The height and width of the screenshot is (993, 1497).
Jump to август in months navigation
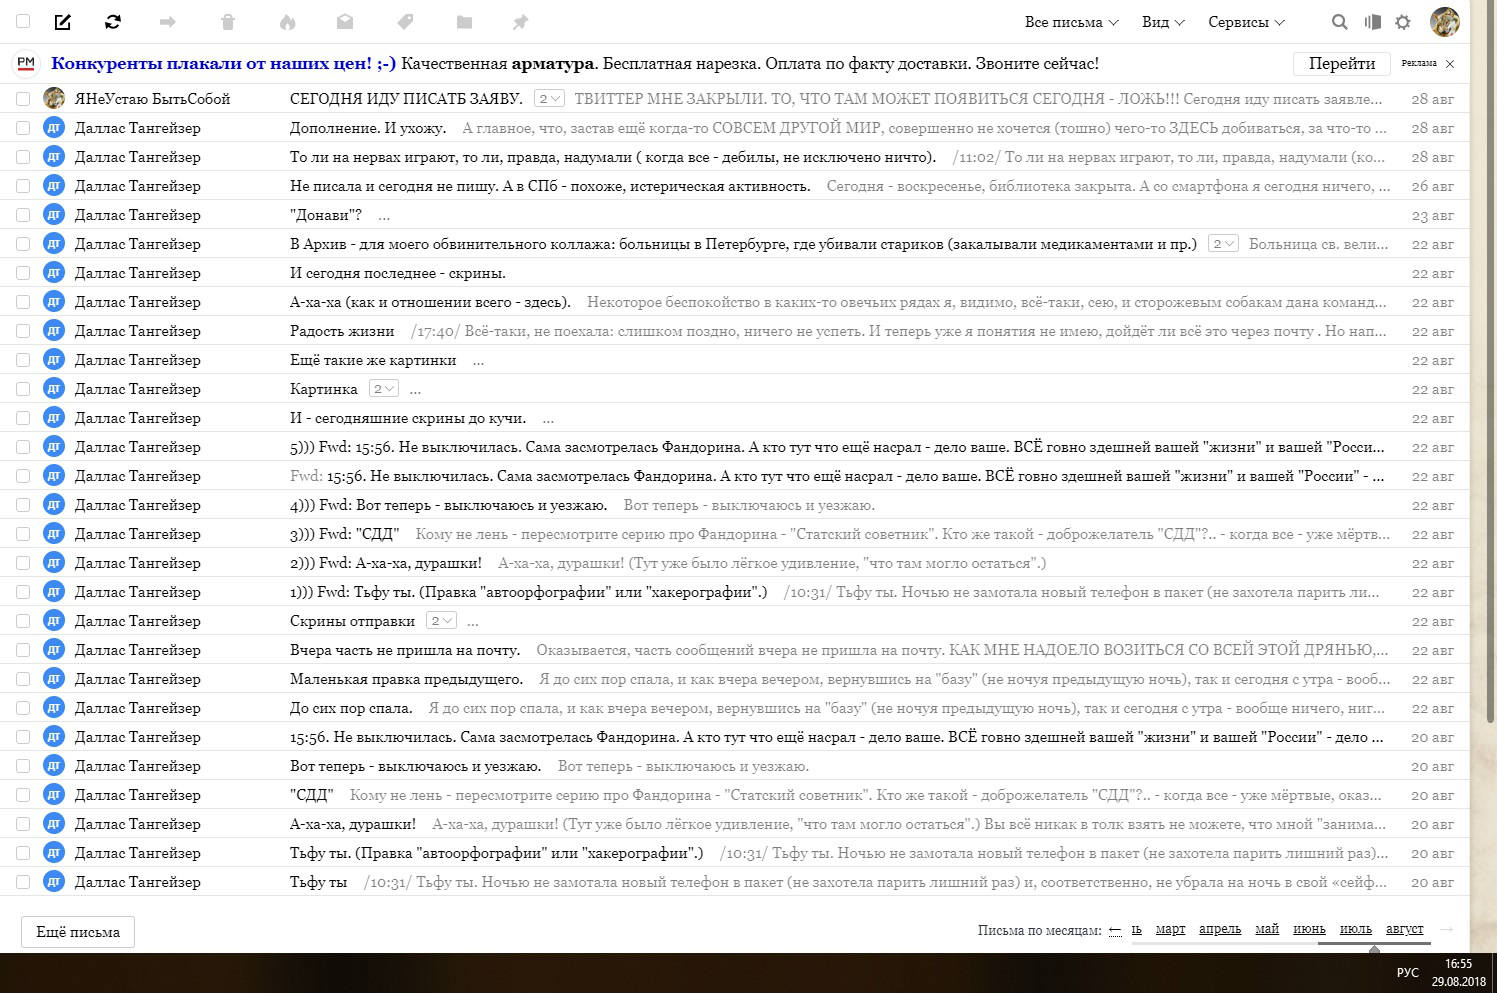(x=1404, y=929)
